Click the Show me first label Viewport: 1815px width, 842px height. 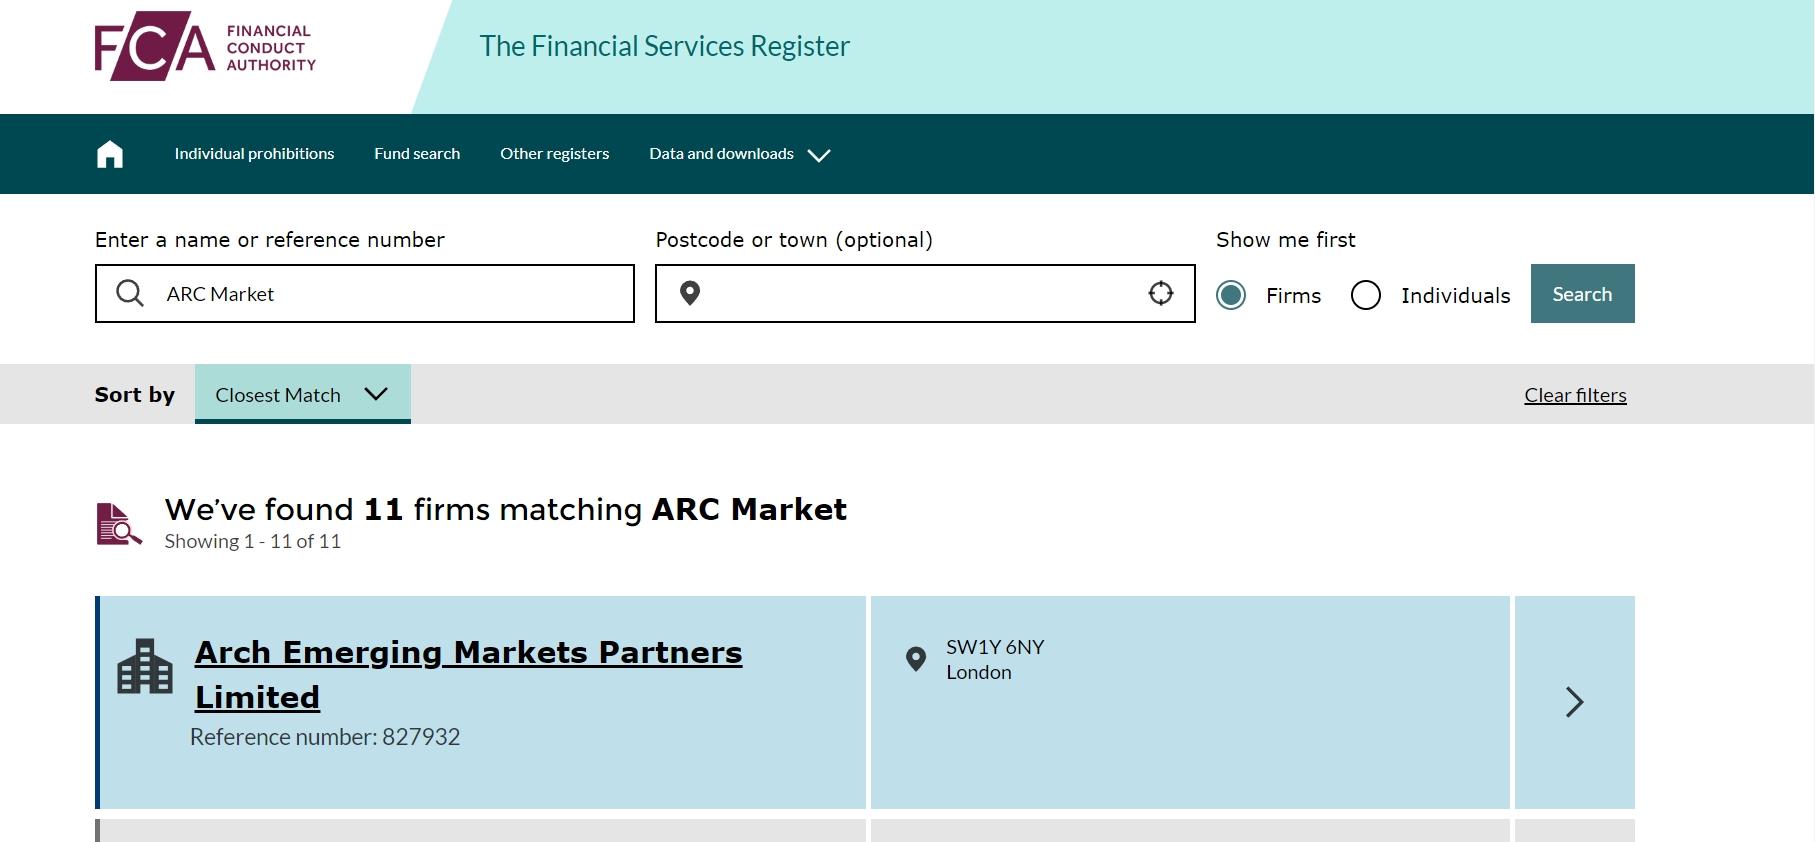1286,240
